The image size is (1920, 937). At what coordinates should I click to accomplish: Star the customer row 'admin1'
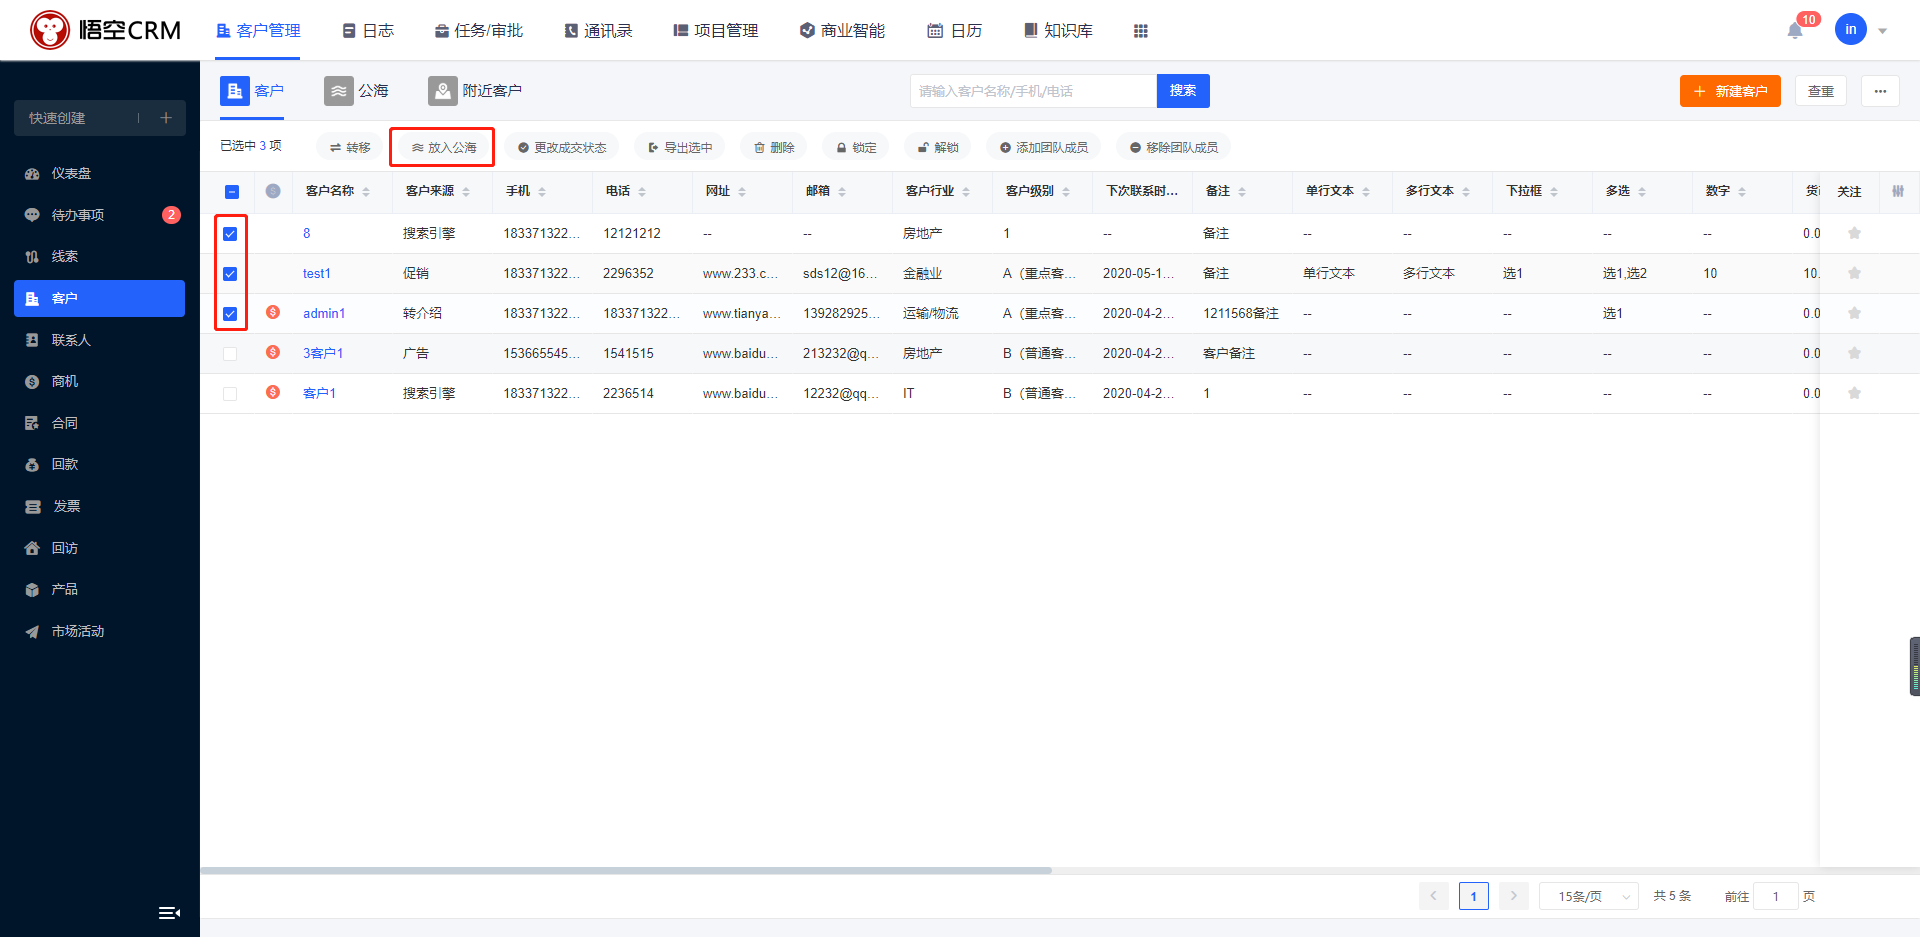(x=1854, y=313)
